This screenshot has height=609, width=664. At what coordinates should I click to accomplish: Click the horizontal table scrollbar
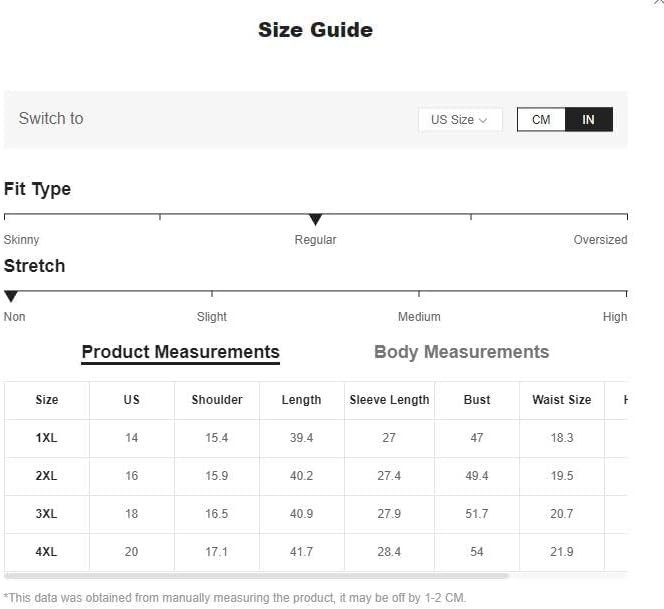256,576
